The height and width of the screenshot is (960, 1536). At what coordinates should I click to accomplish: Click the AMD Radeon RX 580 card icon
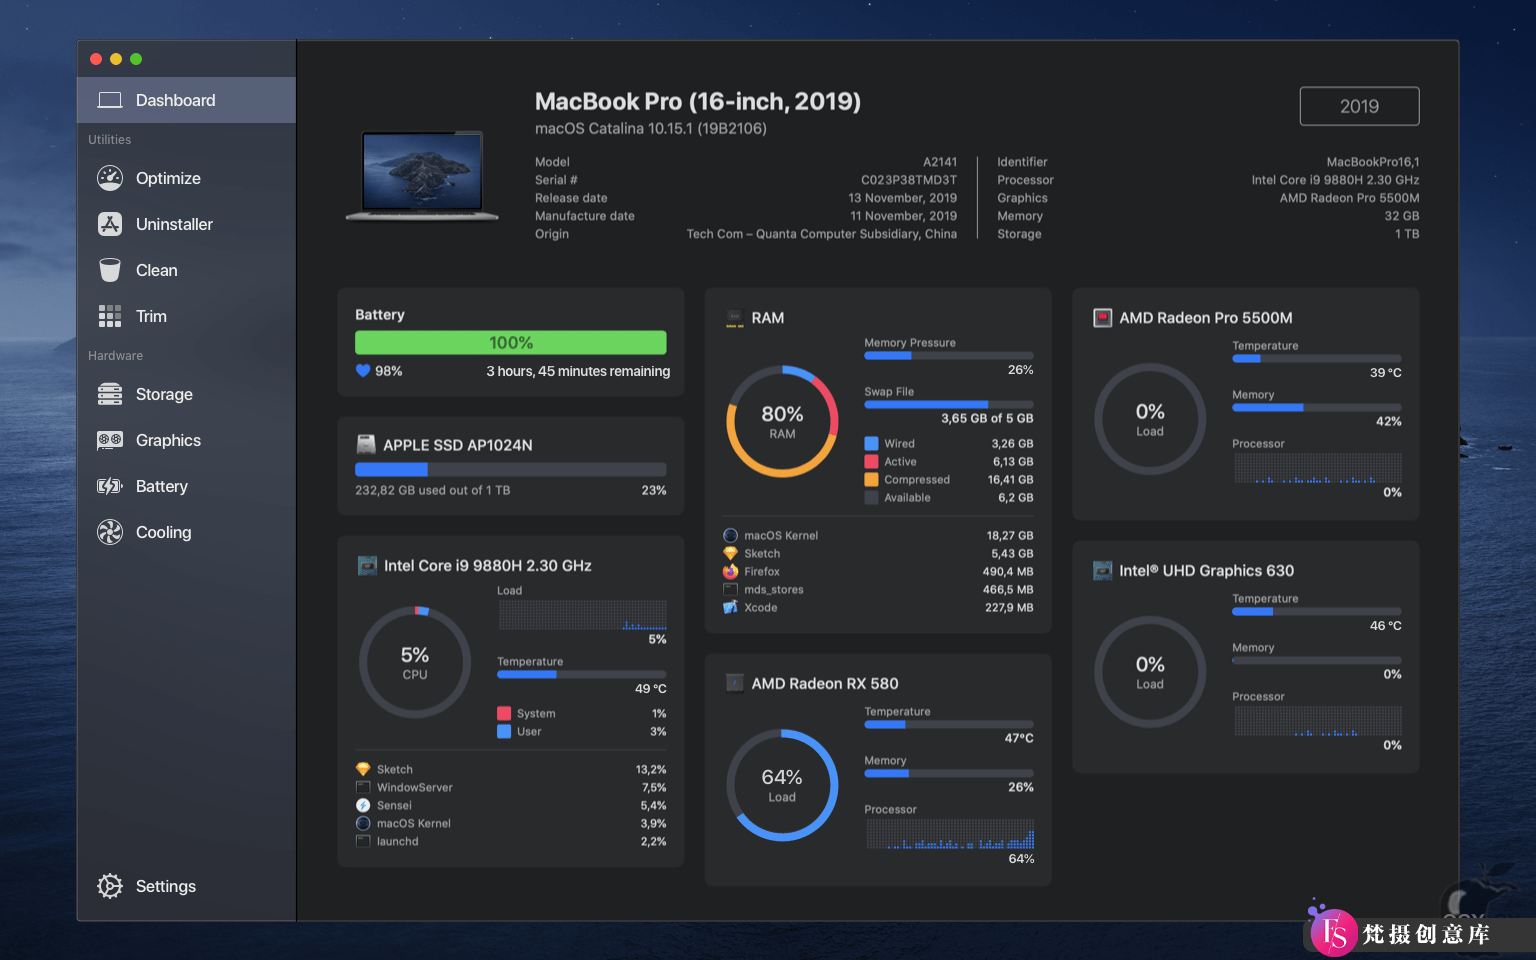[x=734, y=683]
